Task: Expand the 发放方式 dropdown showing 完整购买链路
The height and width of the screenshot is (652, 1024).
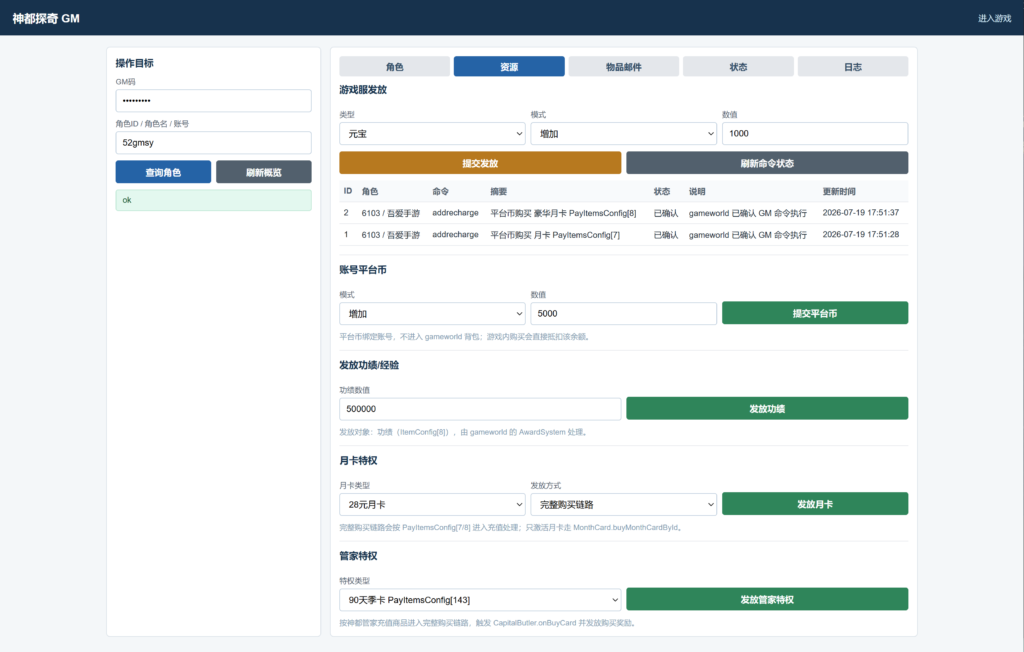Action: point(624,504)
